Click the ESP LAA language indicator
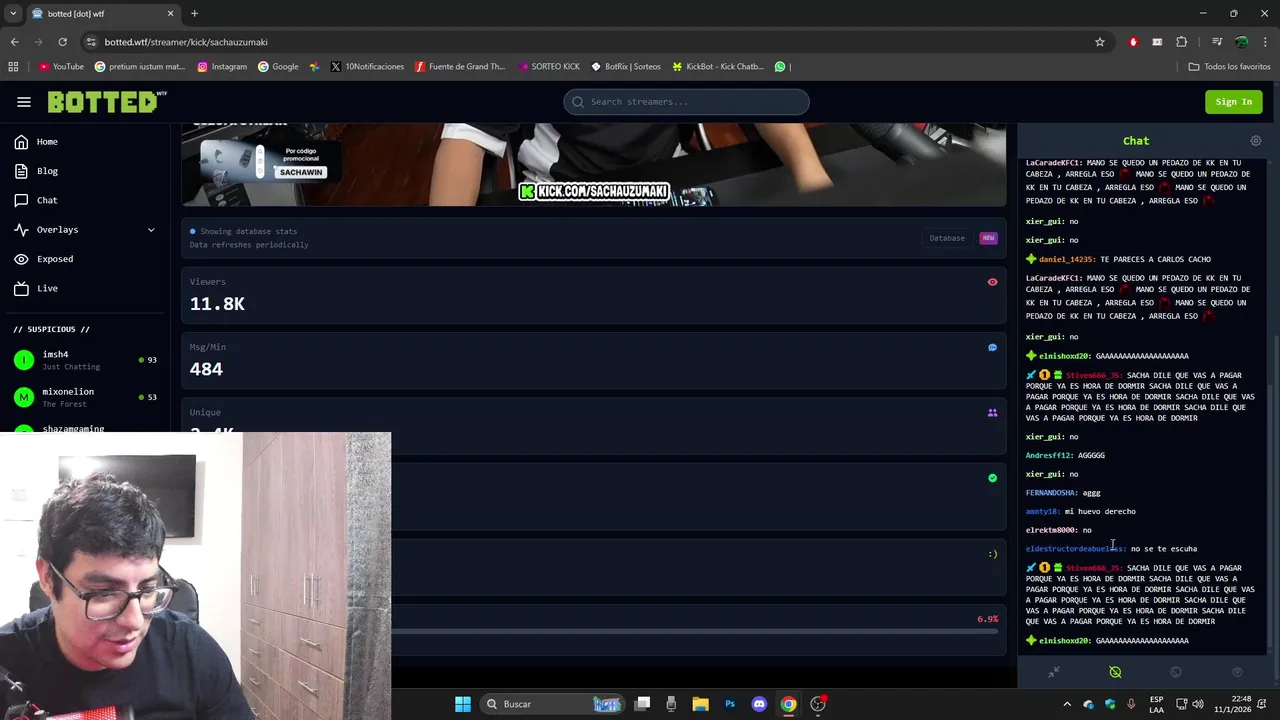This screenshot has width=1280, height=720. 1156,704
